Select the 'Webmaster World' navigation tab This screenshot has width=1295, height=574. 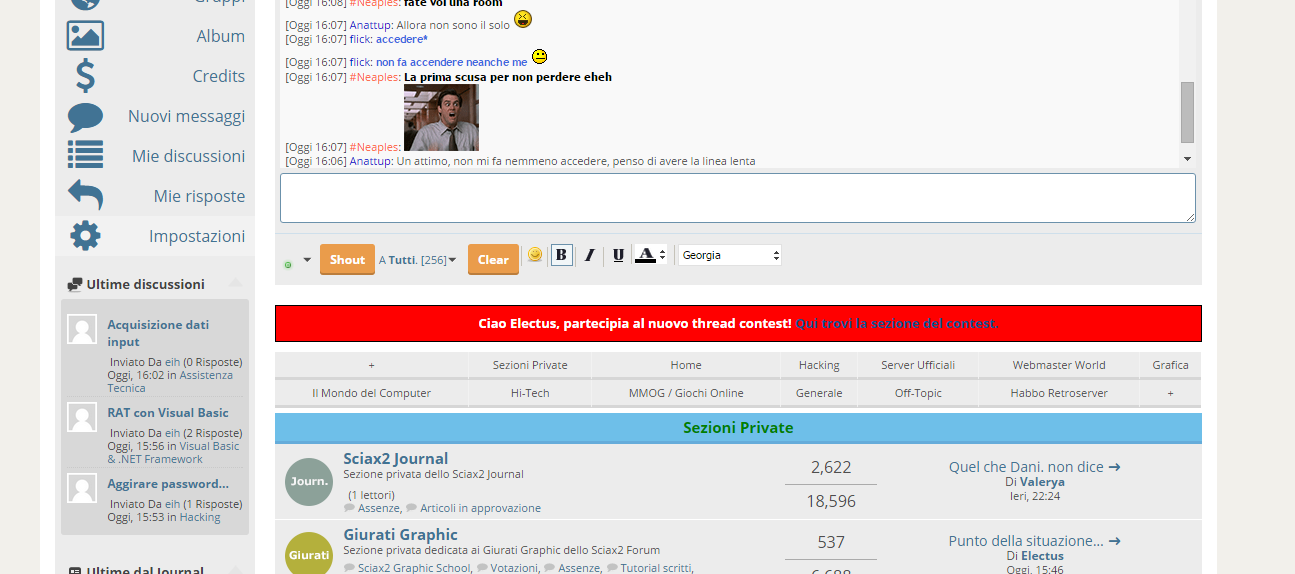pyautogui.click(x=1059, y=365)
